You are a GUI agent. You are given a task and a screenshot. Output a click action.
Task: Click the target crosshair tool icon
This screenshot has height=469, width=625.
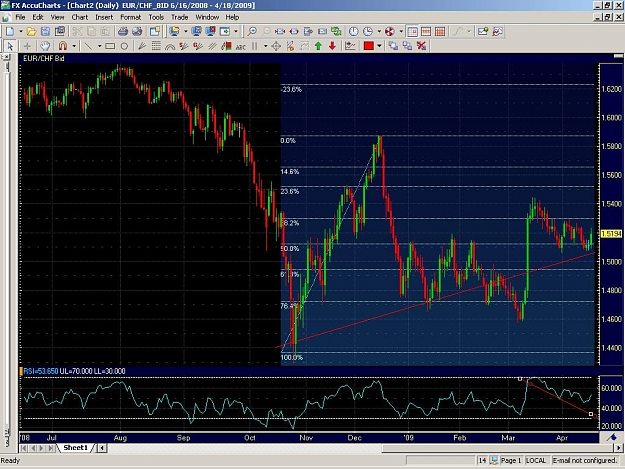(x=276, y=46)
